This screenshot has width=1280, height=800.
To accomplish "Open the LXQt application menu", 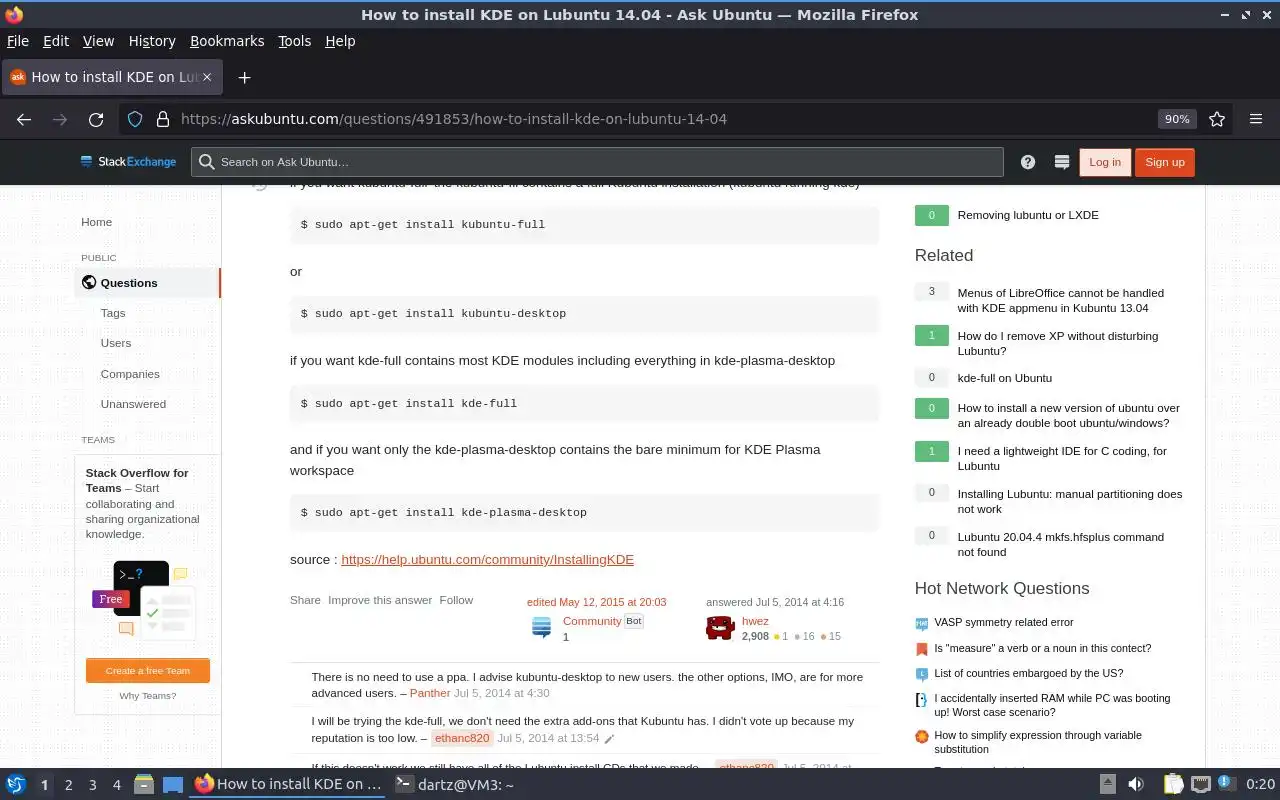I will pyautogui.click(x=16, y=785).
